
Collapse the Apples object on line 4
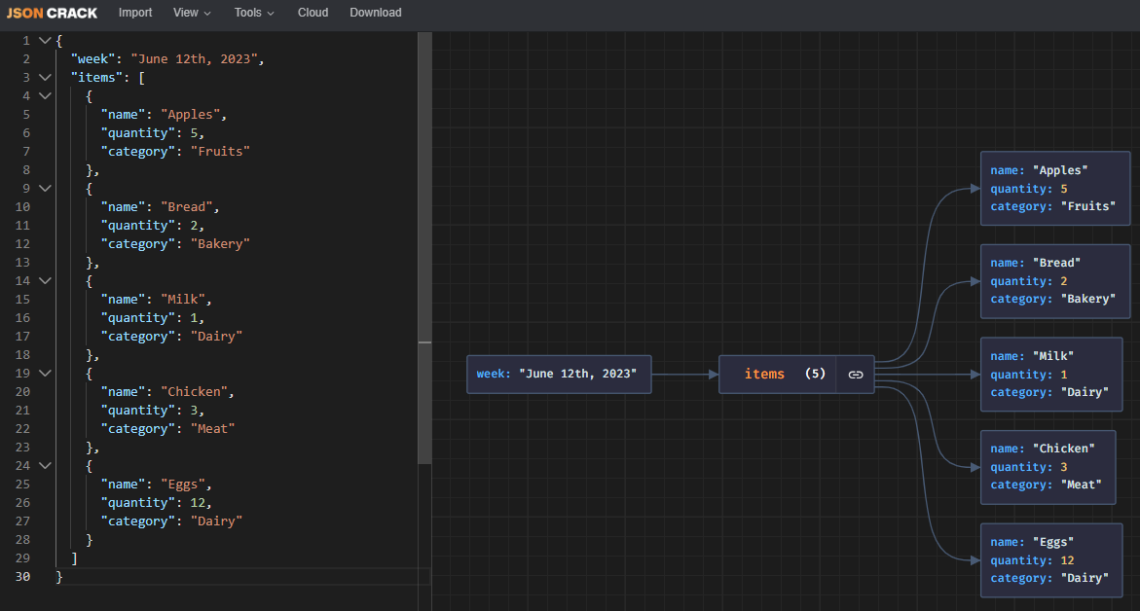[43, 95]
